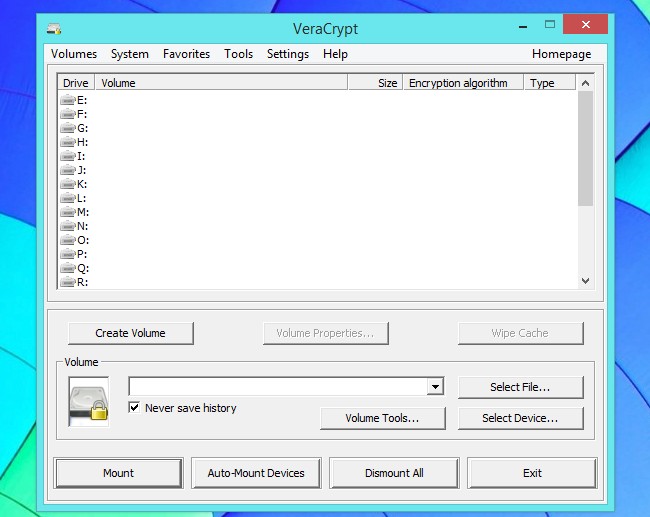Click the scroll down arrow of drive list
650x517 pixels.
(x=585, y=281)
